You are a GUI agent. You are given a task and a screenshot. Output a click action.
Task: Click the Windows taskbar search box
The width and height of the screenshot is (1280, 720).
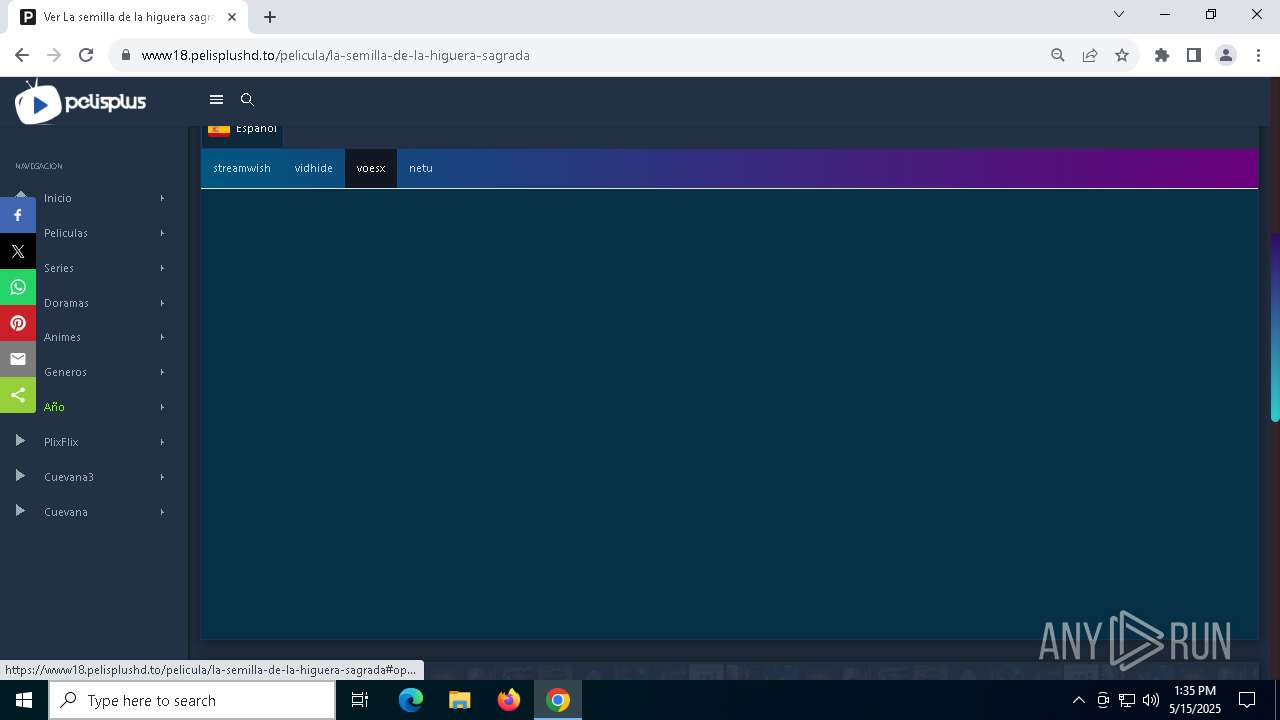pos(192,700)
